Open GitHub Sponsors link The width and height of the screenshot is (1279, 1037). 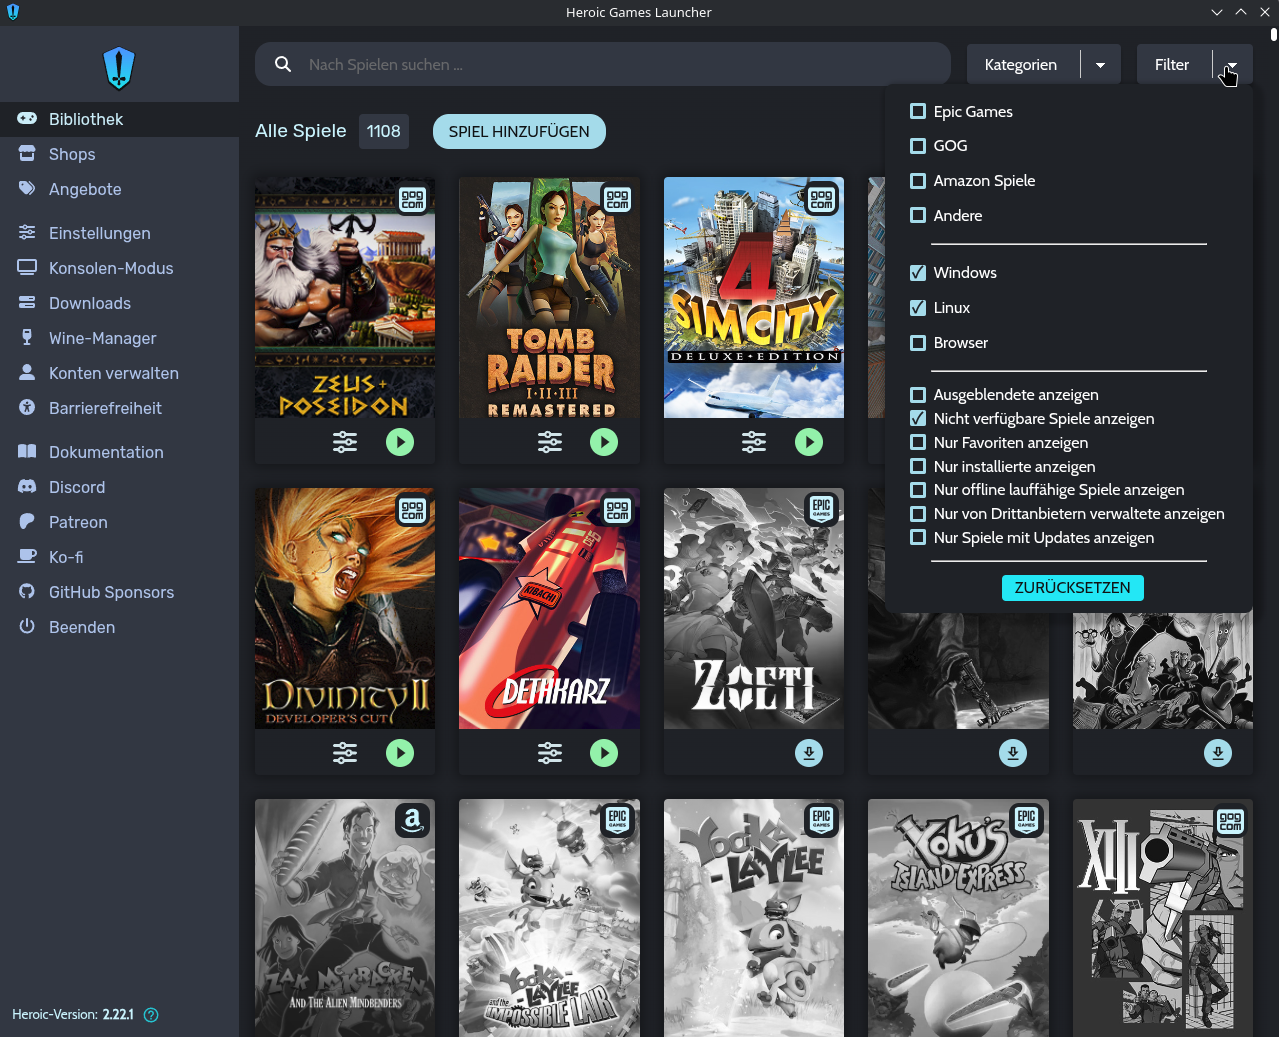point(119,592)
